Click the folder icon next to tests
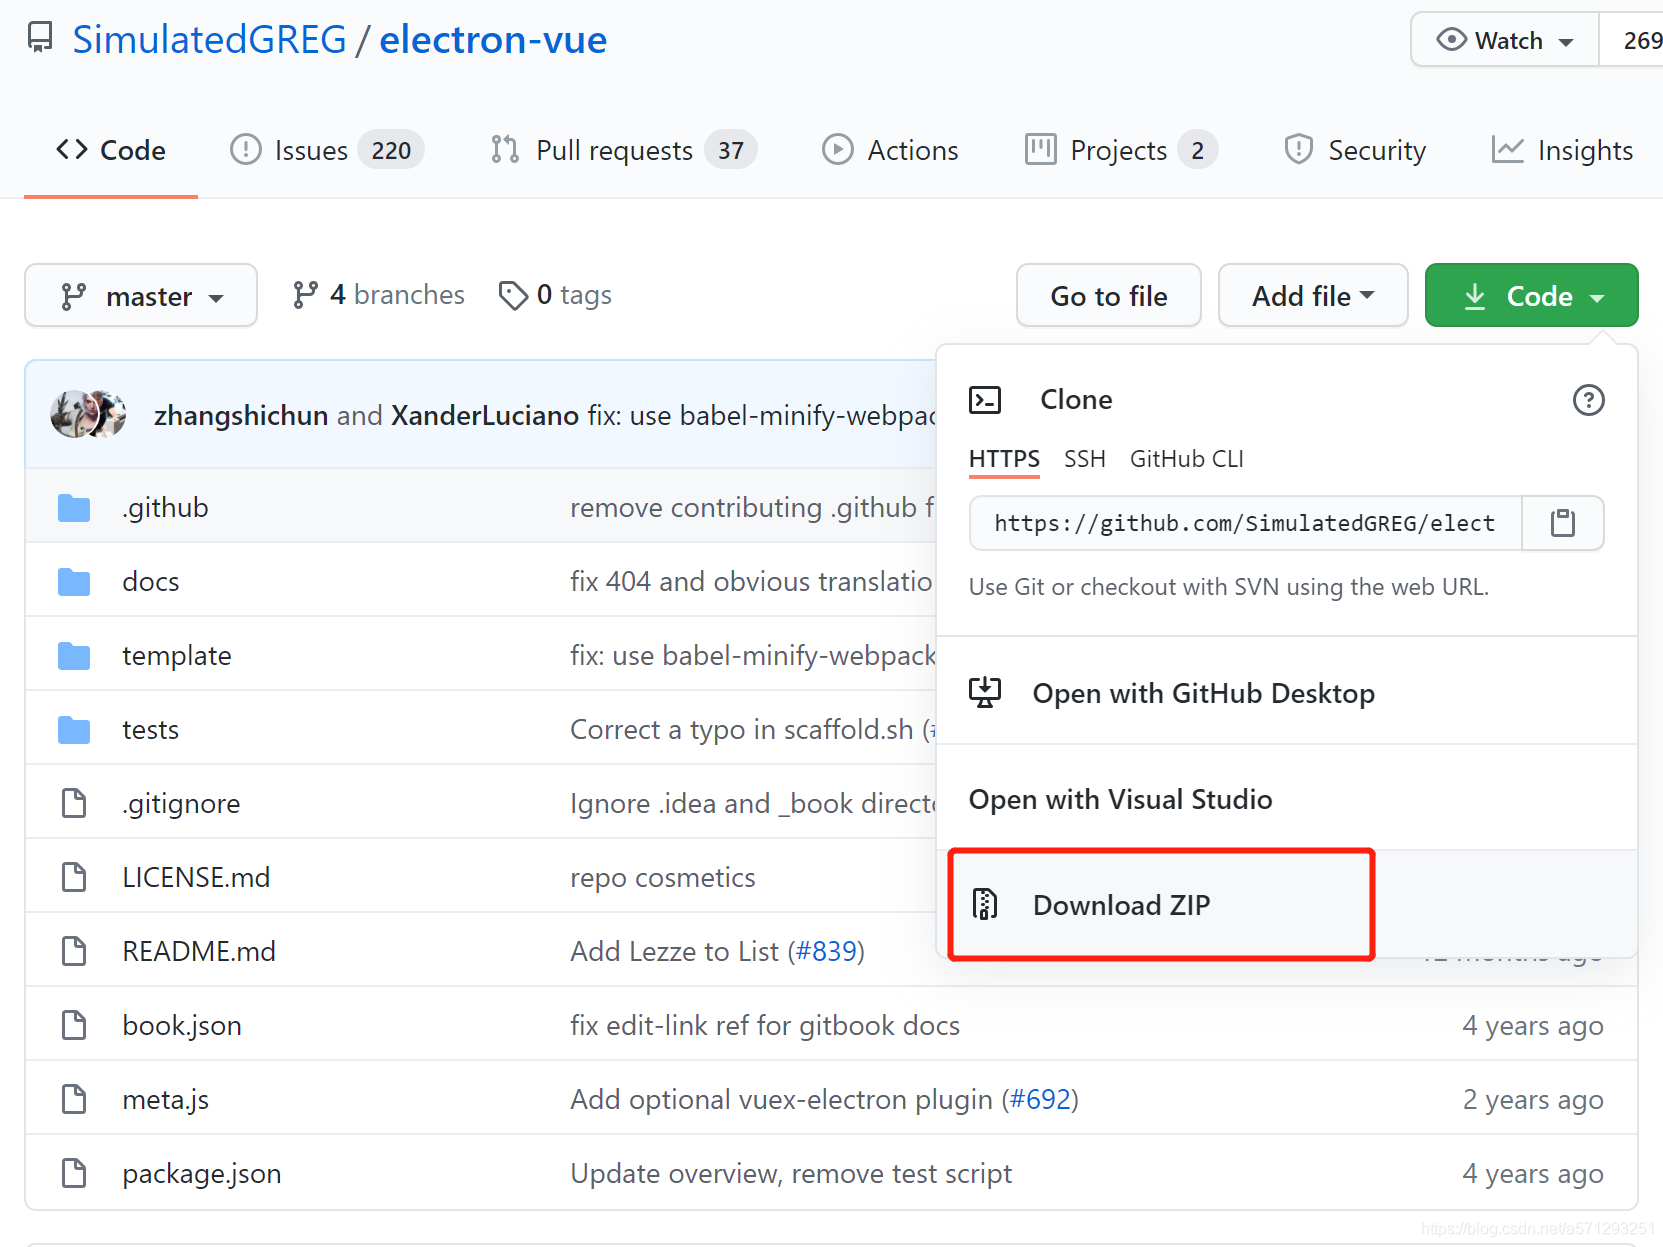 pyautogui.click(x=74, y=730)
